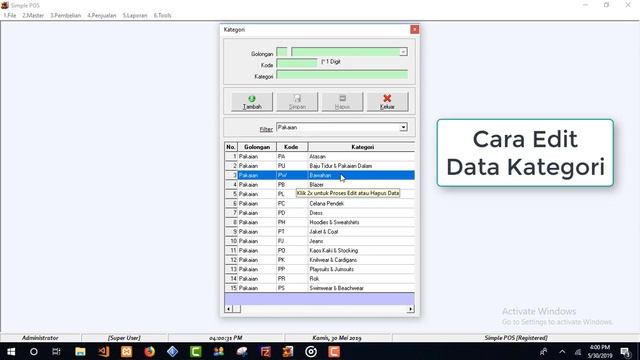Click the table's scroll left arrow

[x=229, y=309]
